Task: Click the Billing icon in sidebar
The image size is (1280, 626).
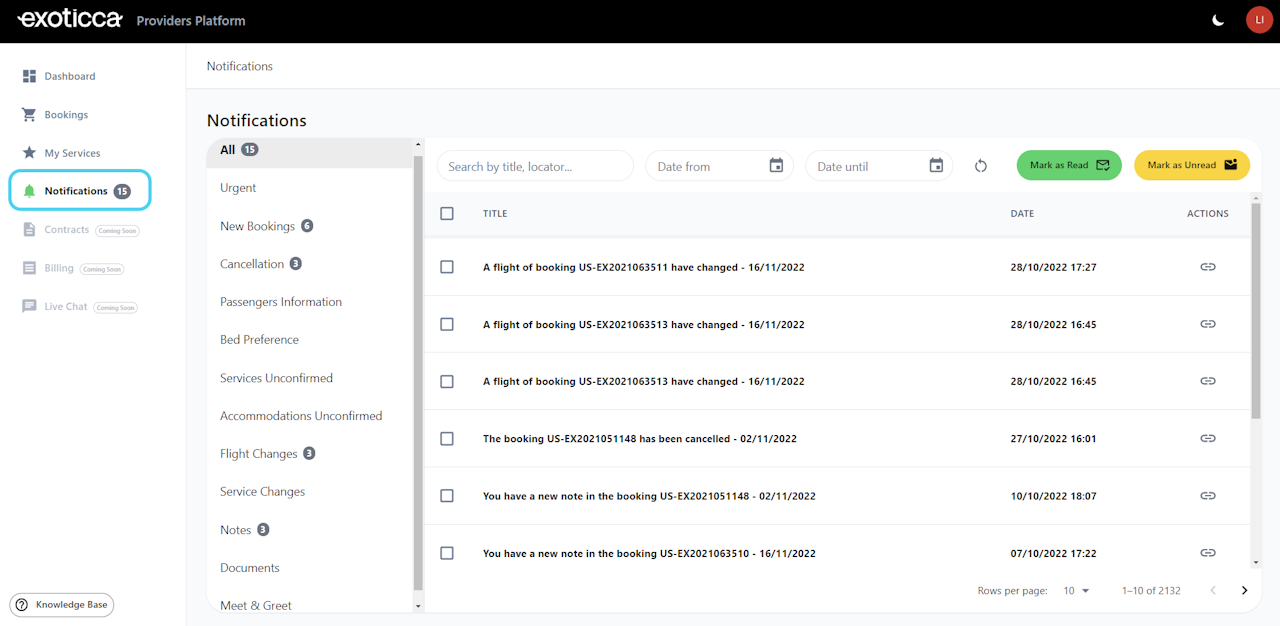Action: click(x=29, y=268)
